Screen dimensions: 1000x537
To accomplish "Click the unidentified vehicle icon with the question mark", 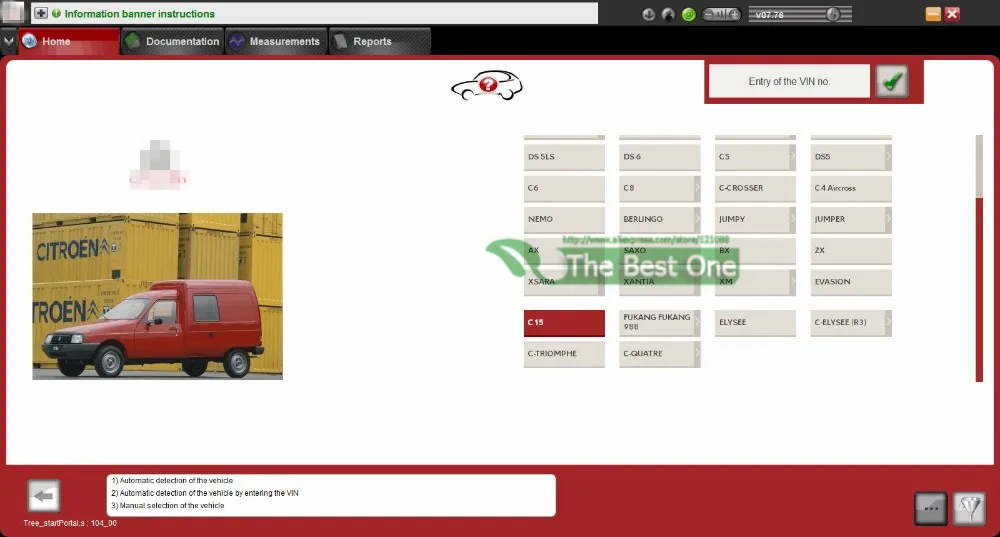I will (487, 85).
